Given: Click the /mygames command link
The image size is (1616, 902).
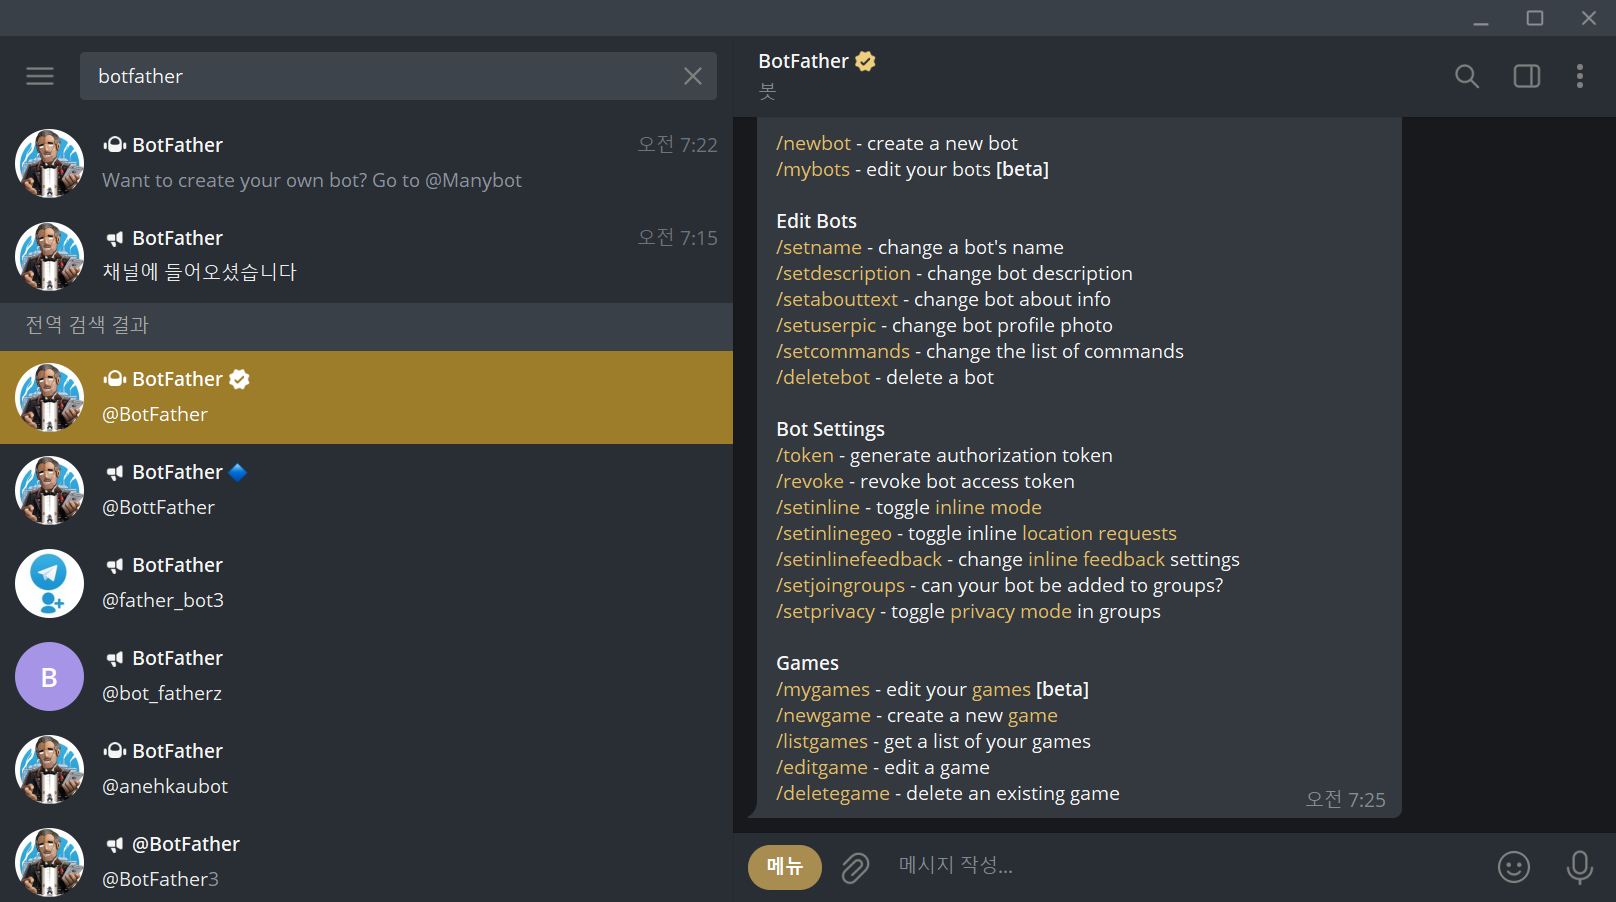Looking at the screenshot, I should [x=823, y=689].
